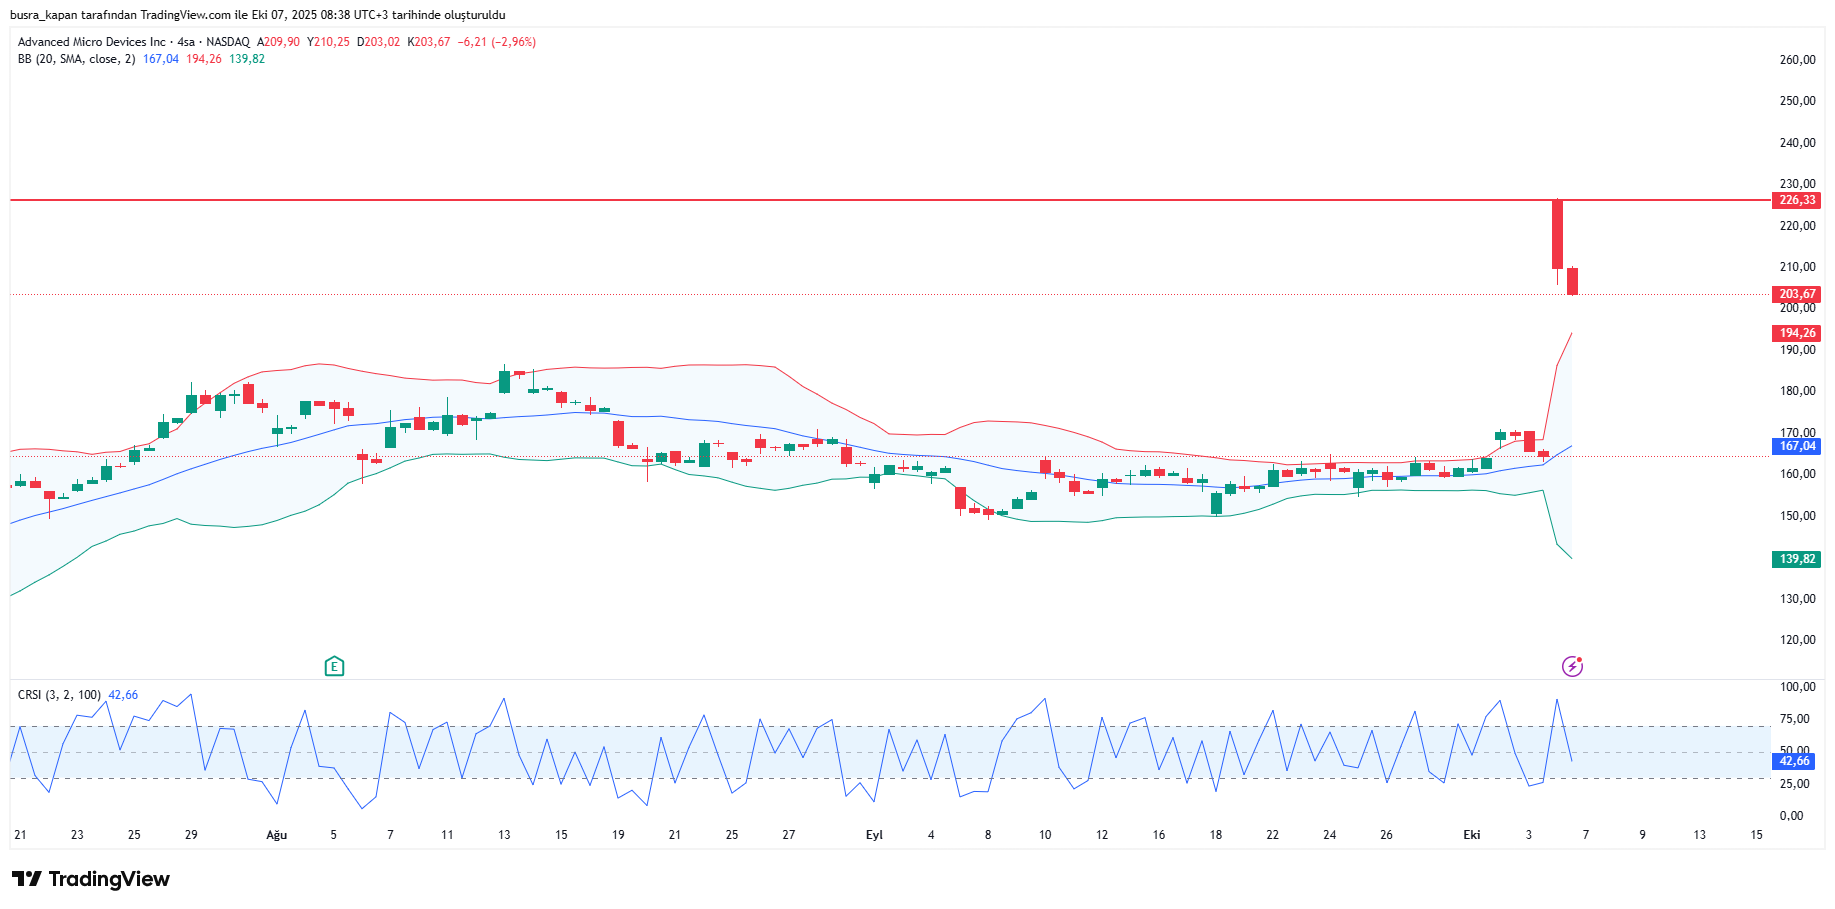Click the busra_kapan TradingView.com header text
Screen dimensions: 1835x909
point(257,15)
